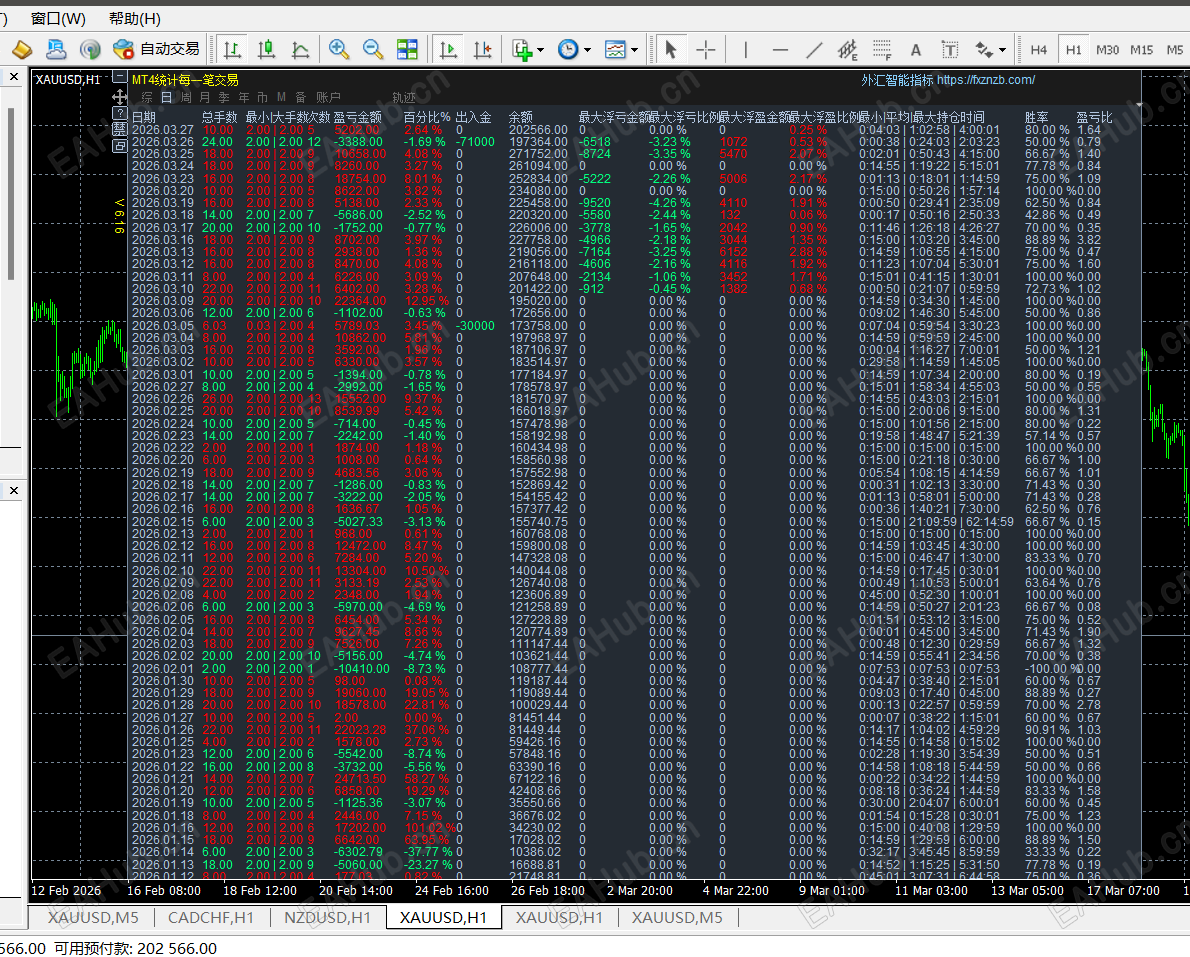Zoom out the chart with magnifier minus
The height and width of the screenshot is (957, 1190).
pos(373,49)
